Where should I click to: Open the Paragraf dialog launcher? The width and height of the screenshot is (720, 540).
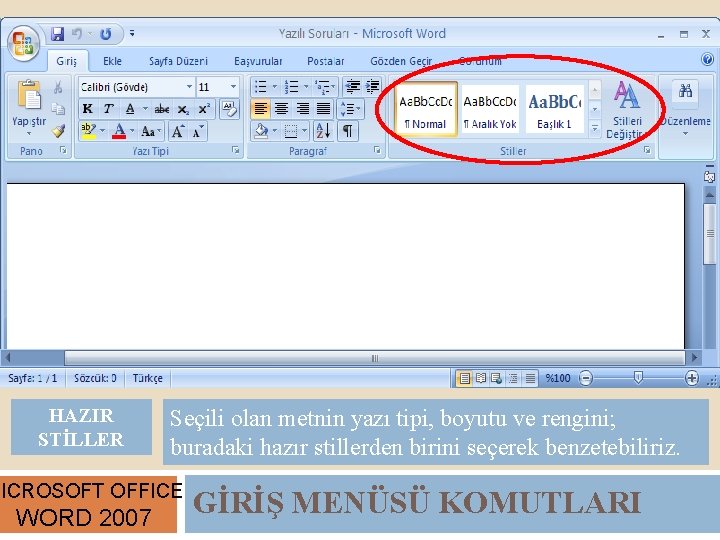tap(377, 150)
